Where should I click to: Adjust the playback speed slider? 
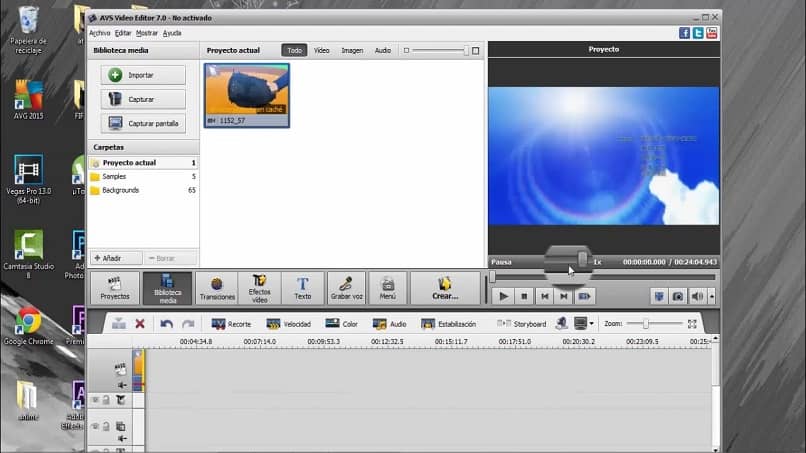pyautogui.click(x=582, y=259)
